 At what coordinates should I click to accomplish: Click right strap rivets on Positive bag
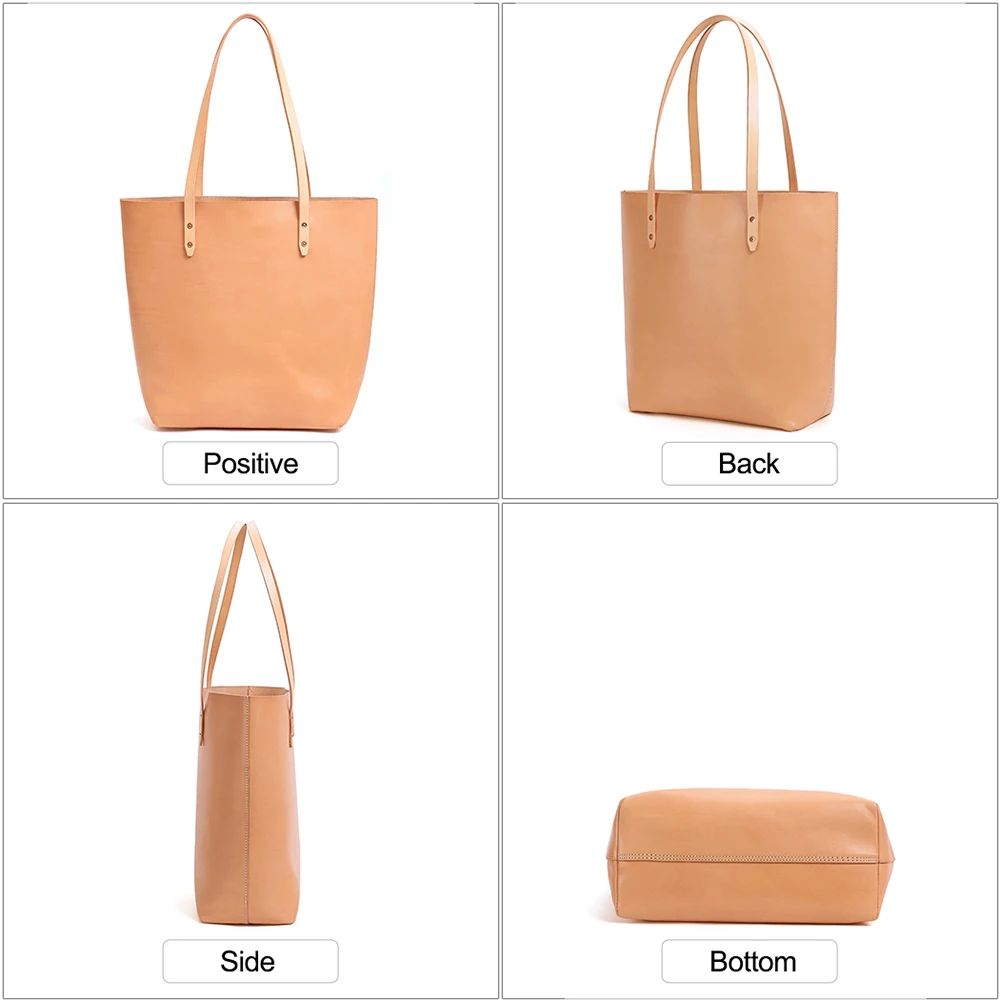tap(304, 234)
